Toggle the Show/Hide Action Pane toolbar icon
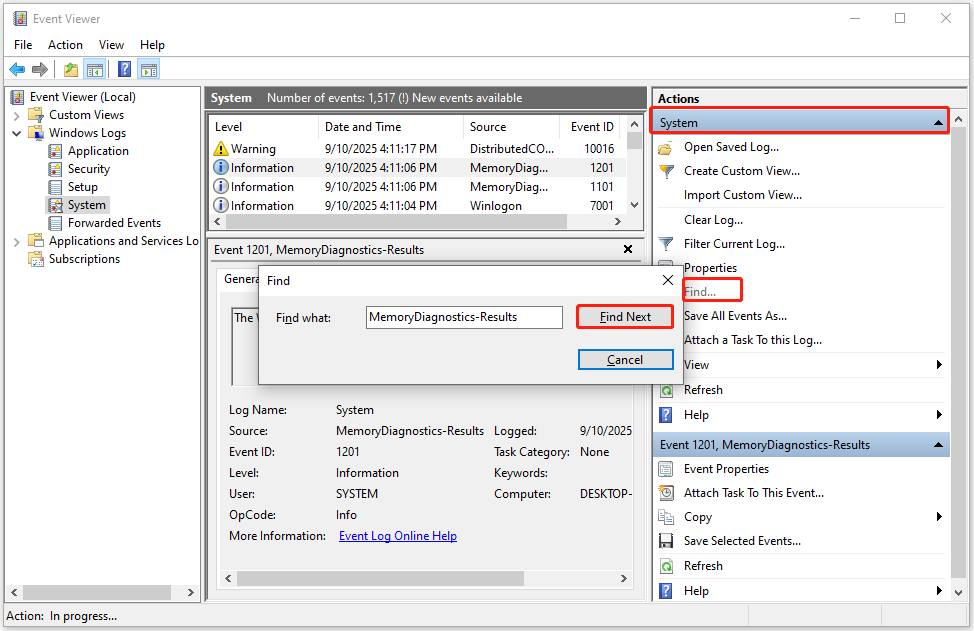 (x=147, y=68)
